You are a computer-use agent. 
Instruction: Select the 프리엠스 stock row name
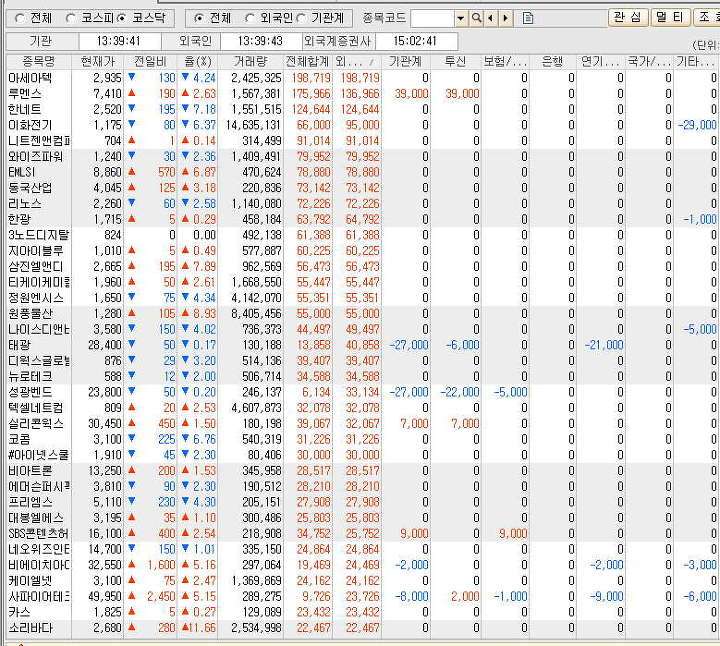tap(30, 502)
